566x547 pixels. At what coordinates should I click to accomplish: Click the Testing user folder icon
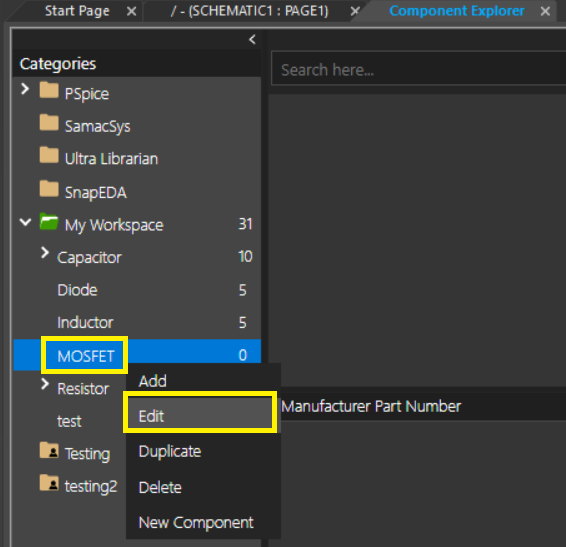(49, 450)
